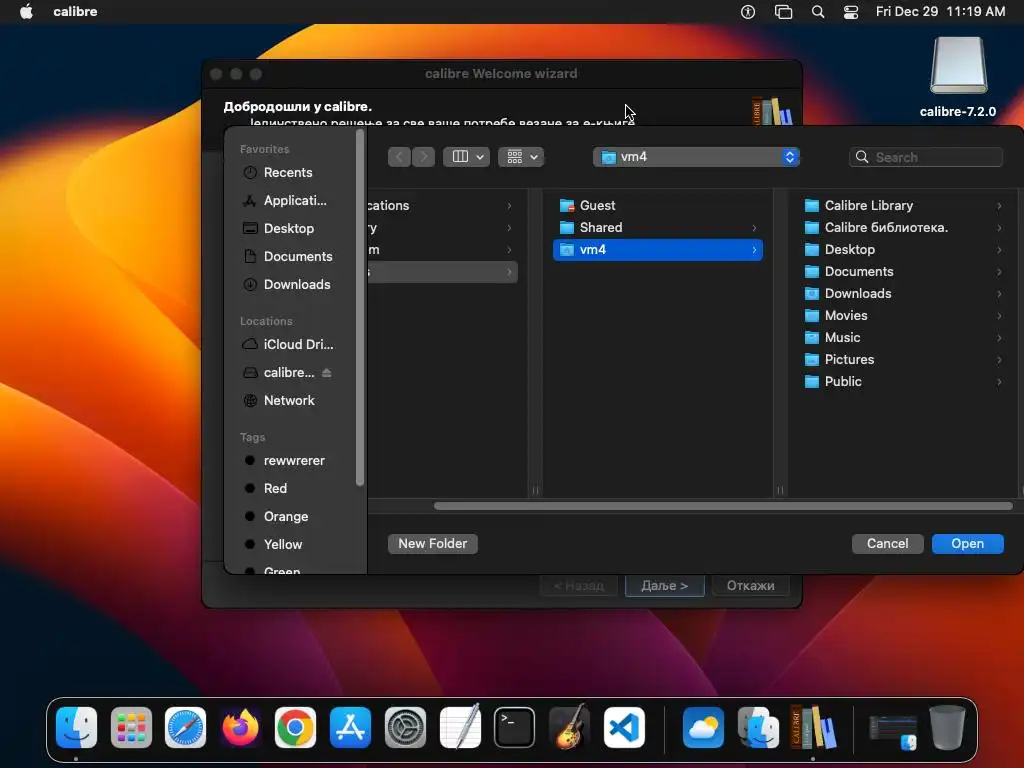
Task: Go forward in file dialog
Action: point(423,157)
